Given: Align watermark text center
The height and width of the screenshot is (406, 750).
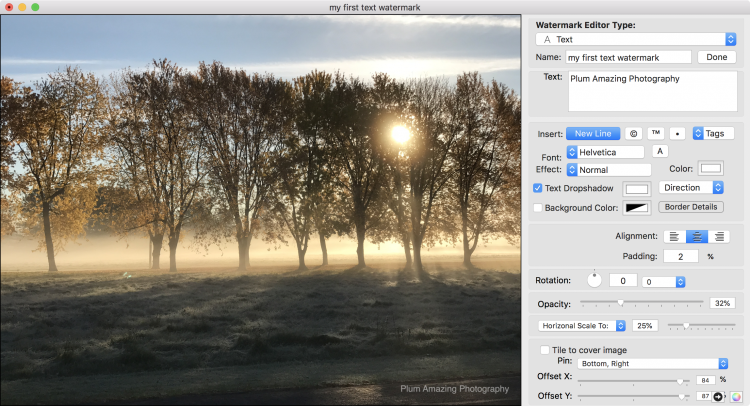Looking at the screenshot, I should (x=696, y=237).
